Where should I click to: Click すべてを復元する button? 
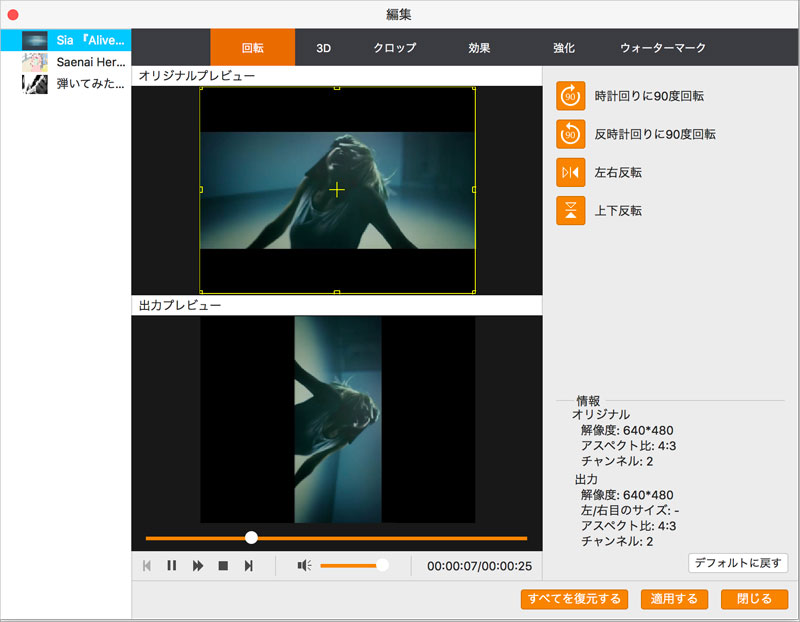[574, 599]
